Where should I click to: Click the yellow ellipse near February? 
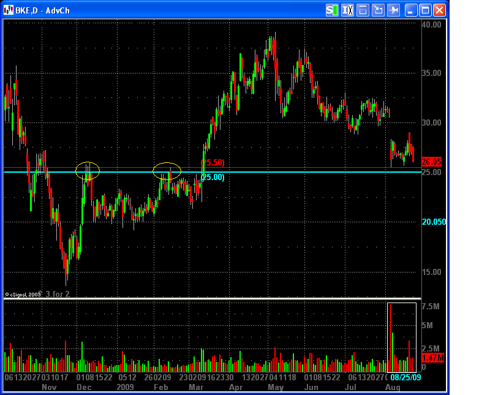167,171
